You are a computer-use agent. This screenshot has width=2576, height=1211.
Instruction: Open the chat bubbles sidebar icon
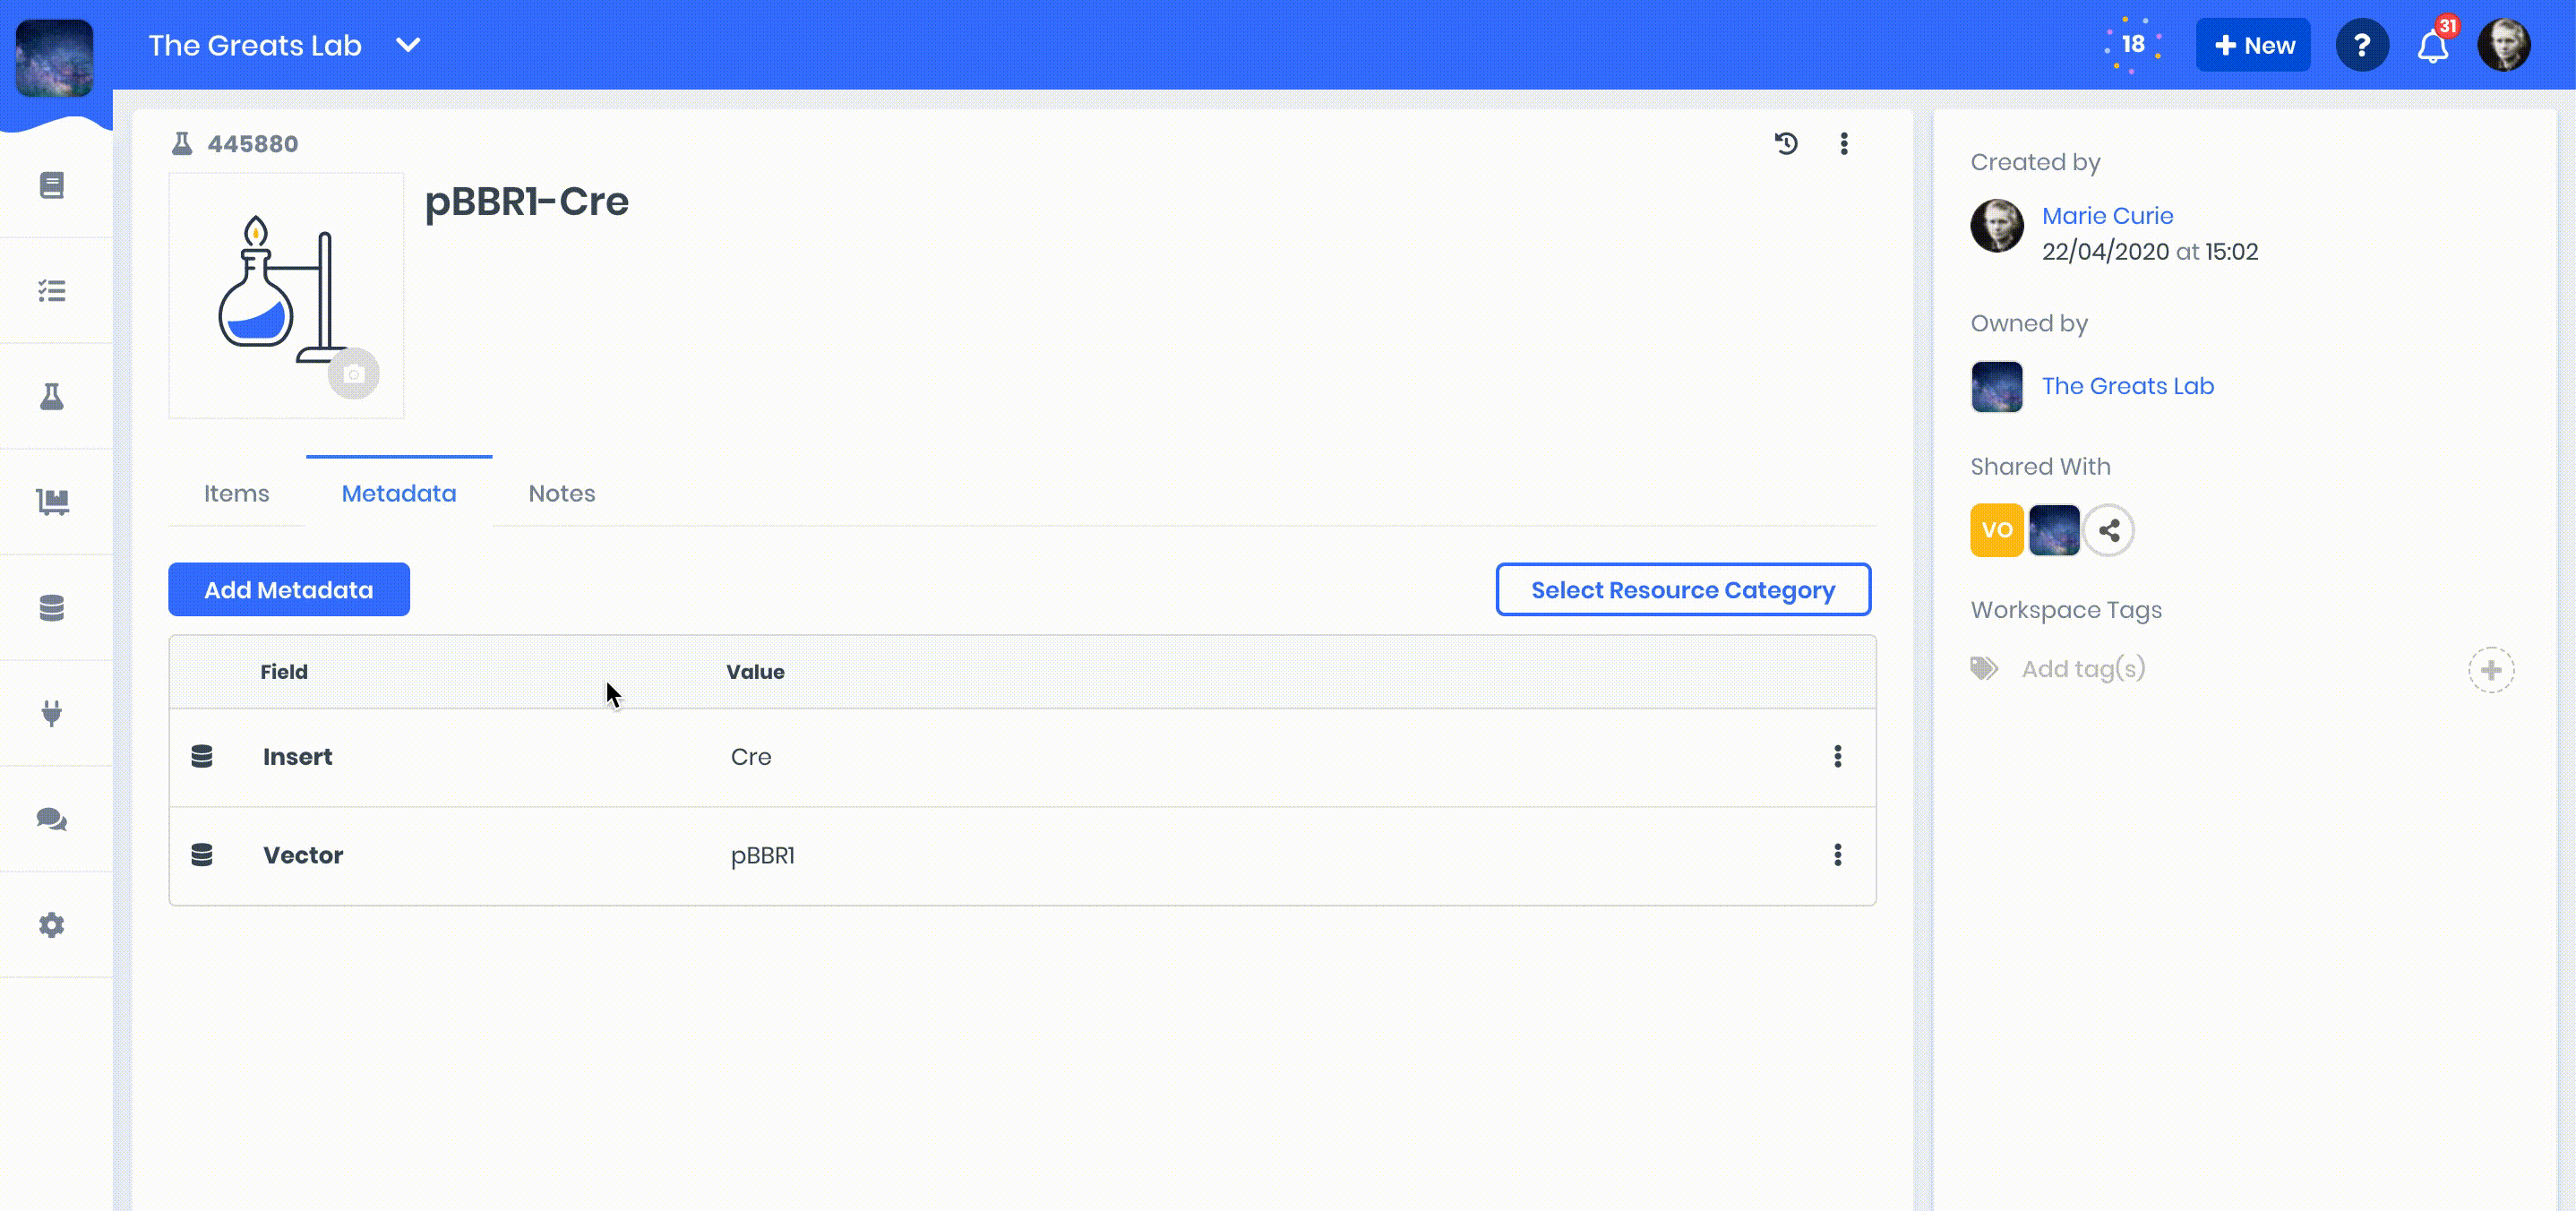tap(52, 819)
